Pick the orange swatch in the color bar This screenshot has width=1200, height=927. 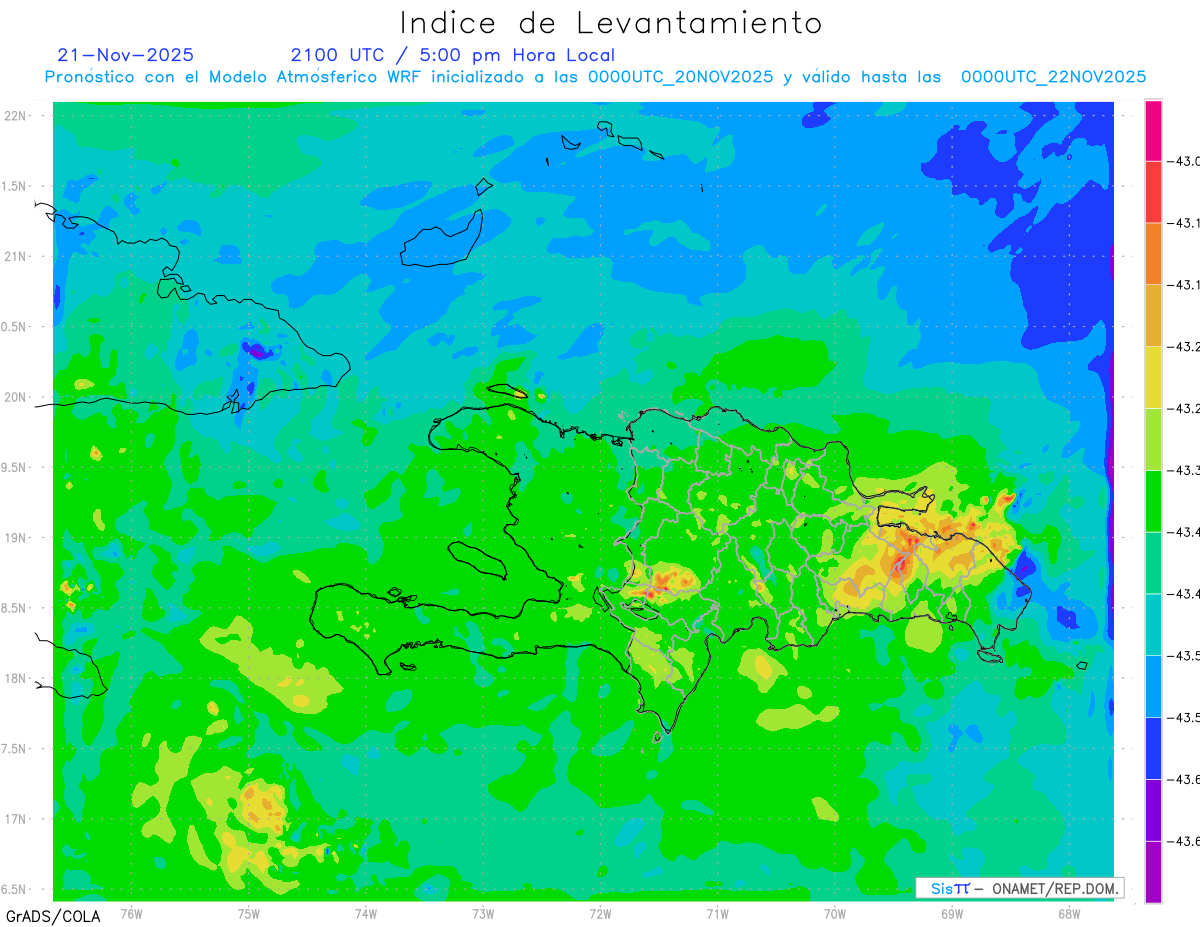[1153, 254]
